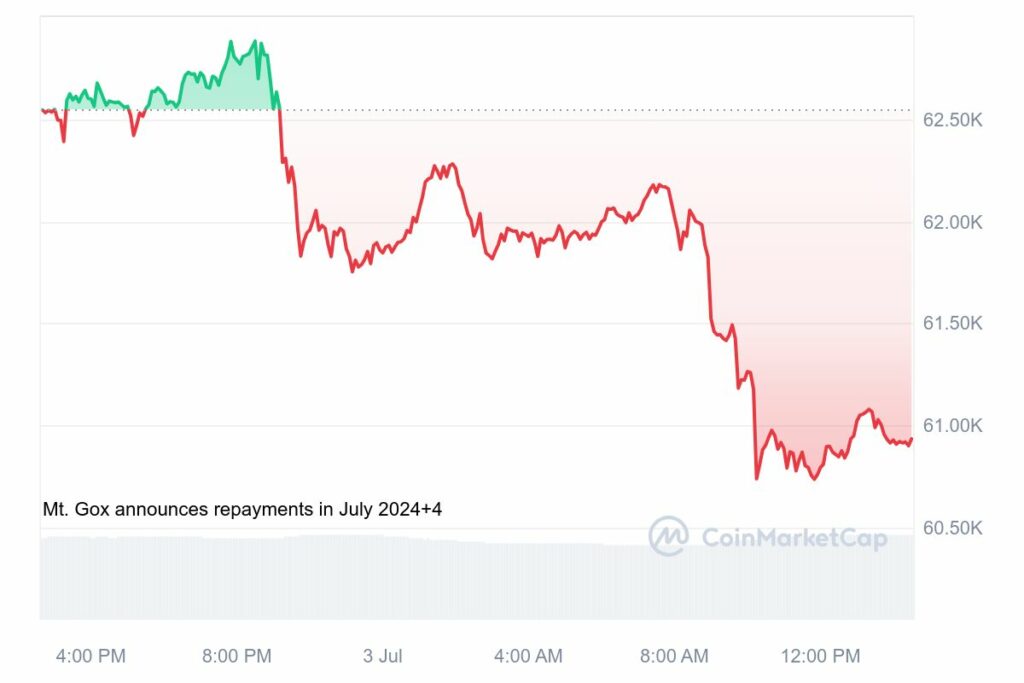Click the highest green peak of the price line
This screenshot has height=683, width=1024.
230,42
